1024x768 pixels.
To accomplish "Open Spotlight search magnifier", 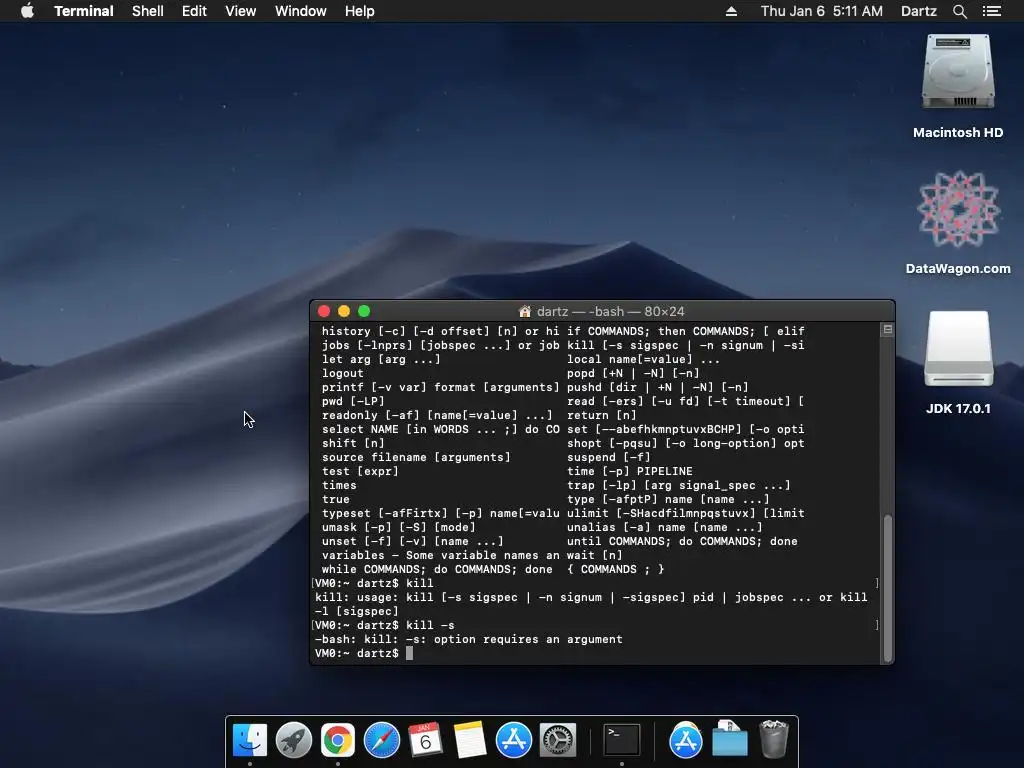I will [959, 11].
